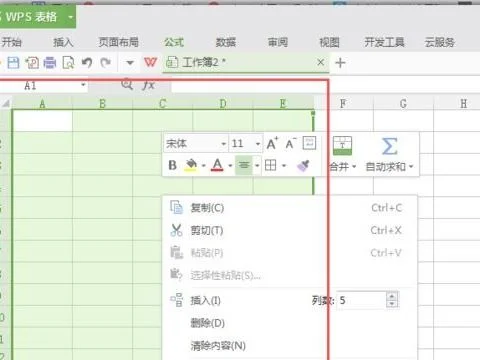
Task: Expand alignment dropdown arrow
Action: tap(257, 166)
